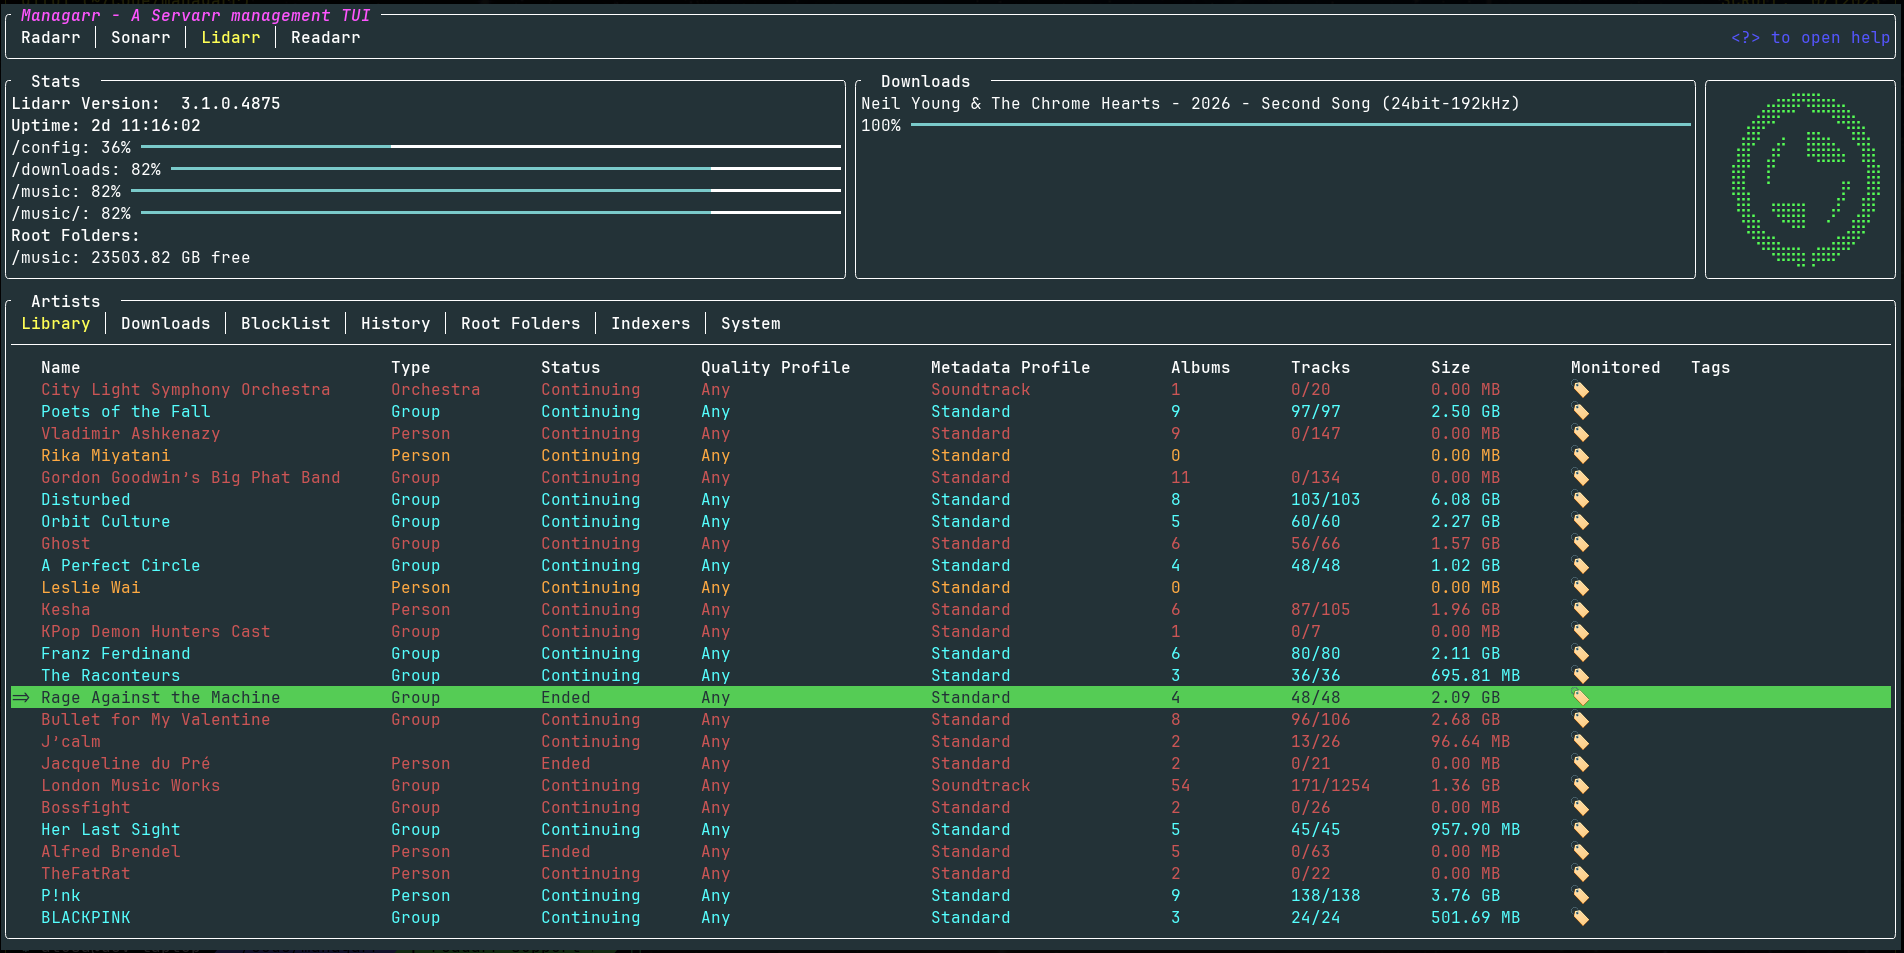1904x953 pixels.
Task: Click monitored tag icon for Poets of the Fall
Action: [x=1580, y=412]
